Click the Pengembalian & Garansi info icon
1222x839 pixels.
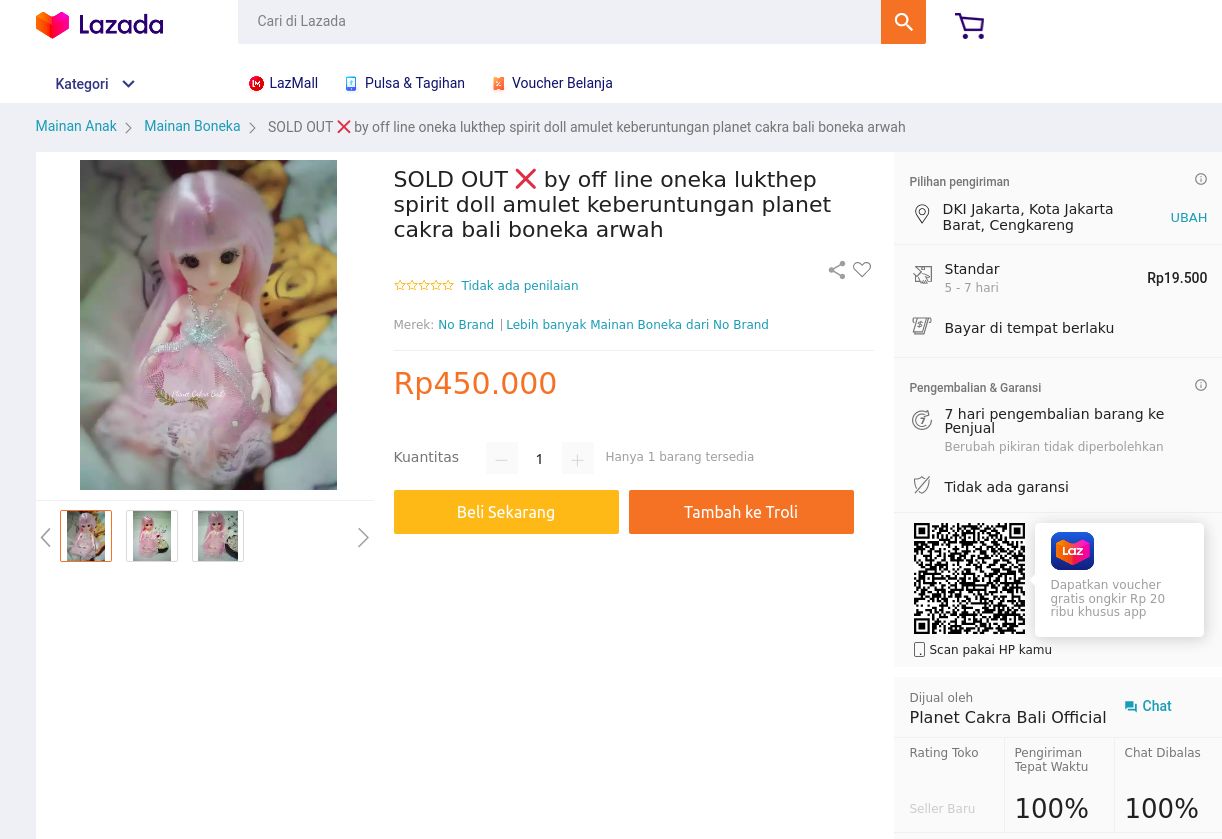point(1200,385)
